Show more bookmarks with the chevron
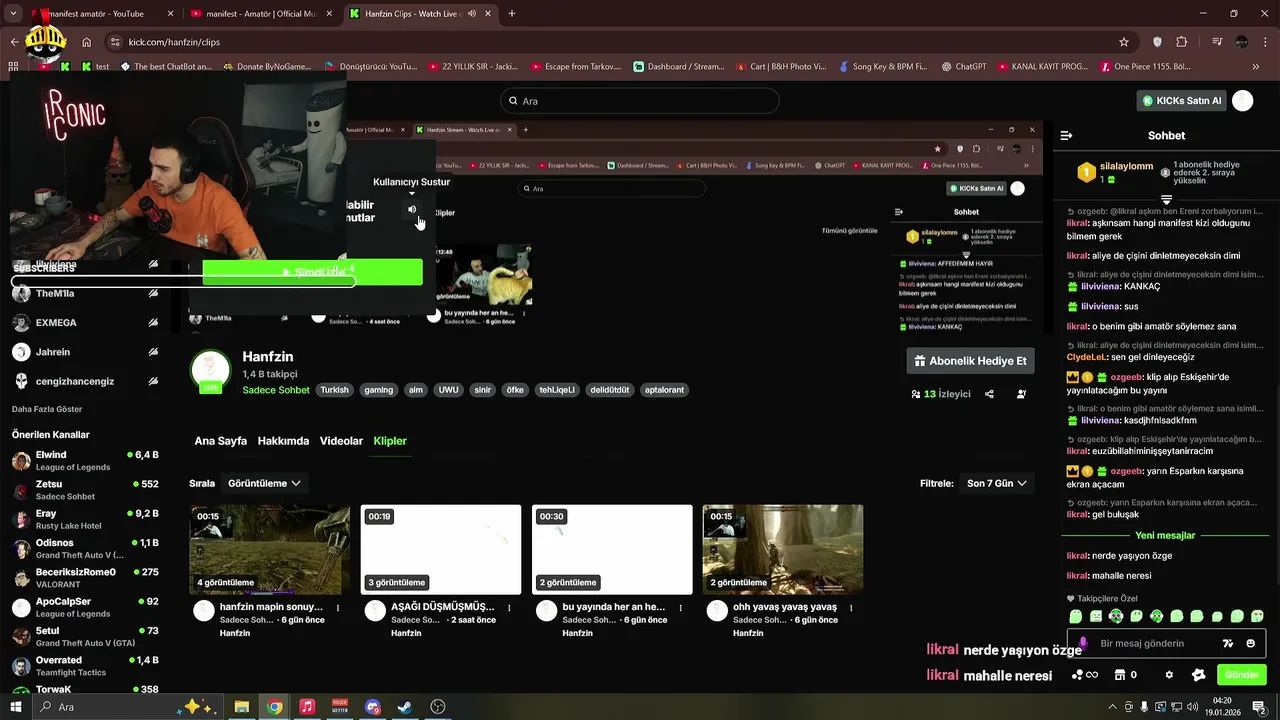This screenshot has height=720, width=1280. point(1255,66)
